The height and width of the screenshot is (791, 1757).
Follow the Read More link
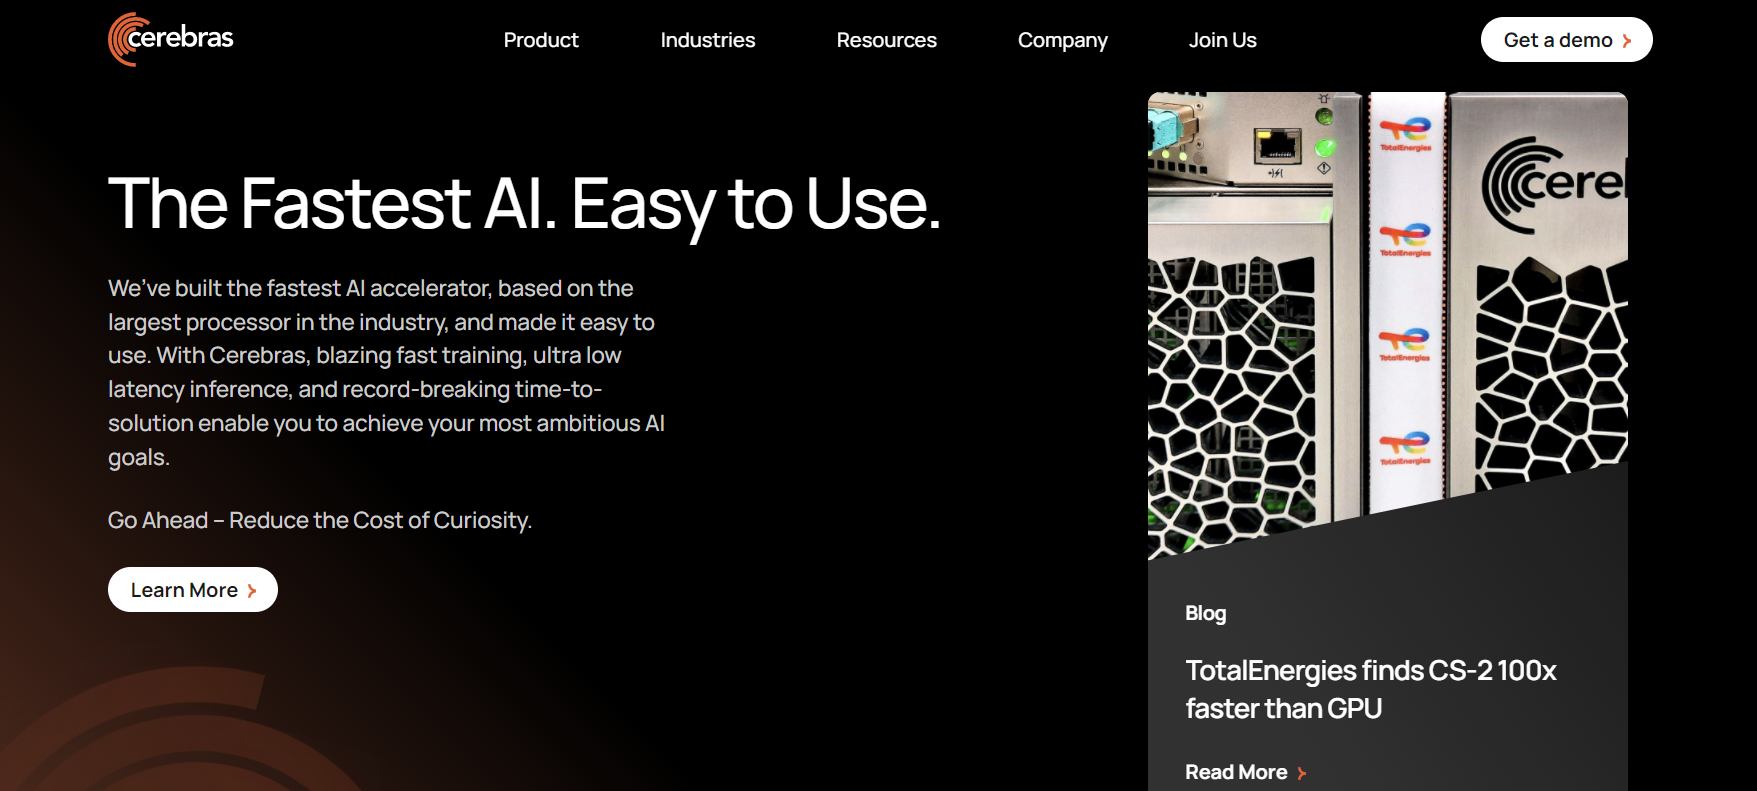[x=1236, y=772]
